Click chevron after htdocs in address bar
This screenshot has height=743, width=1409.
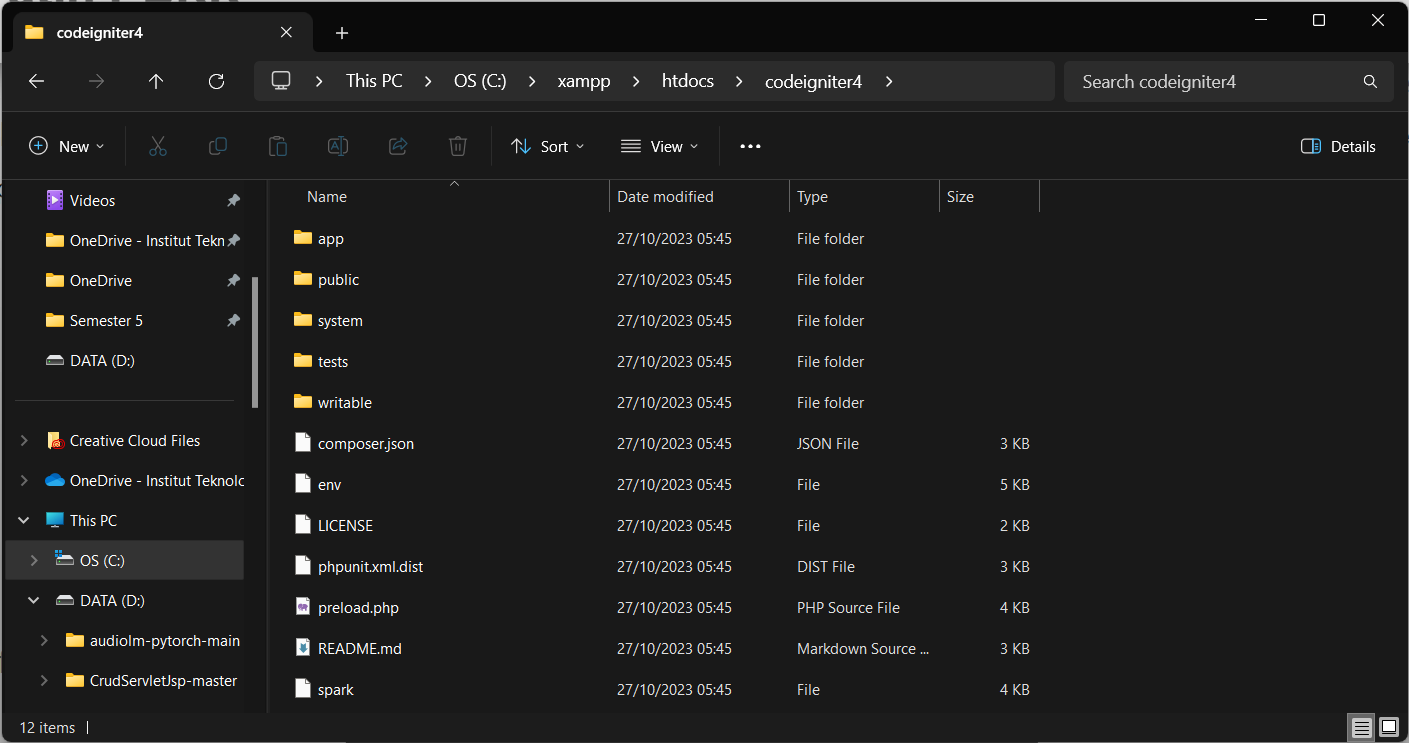pos(739,81)
